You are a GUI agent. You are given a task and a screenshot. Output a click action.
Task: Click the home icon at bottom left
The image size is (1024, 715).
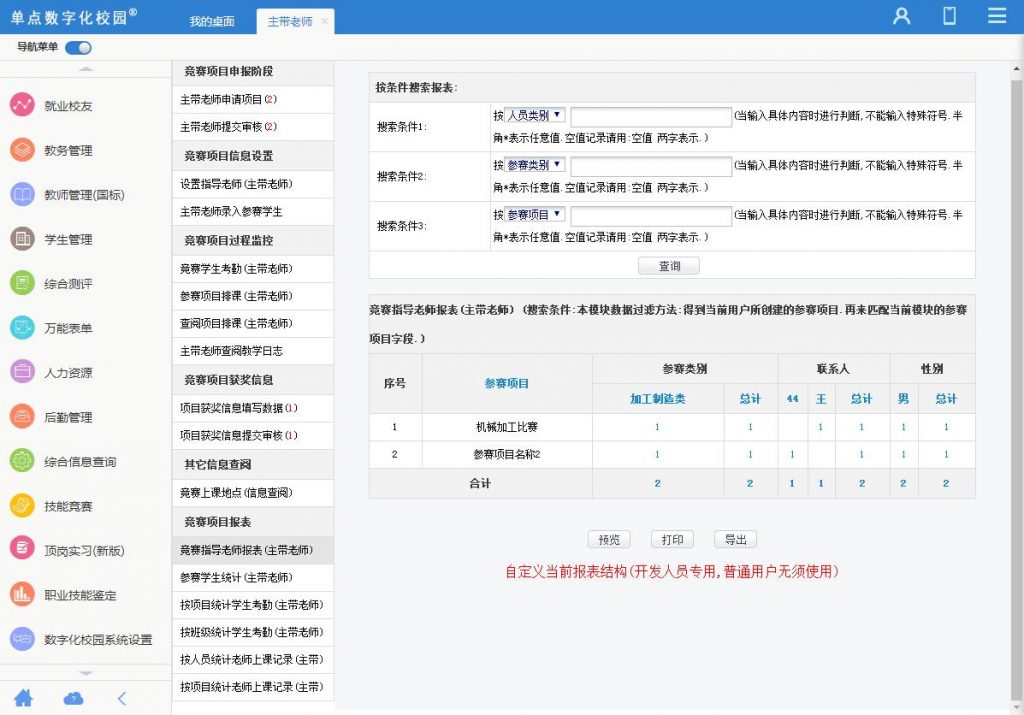click(23, 698)
